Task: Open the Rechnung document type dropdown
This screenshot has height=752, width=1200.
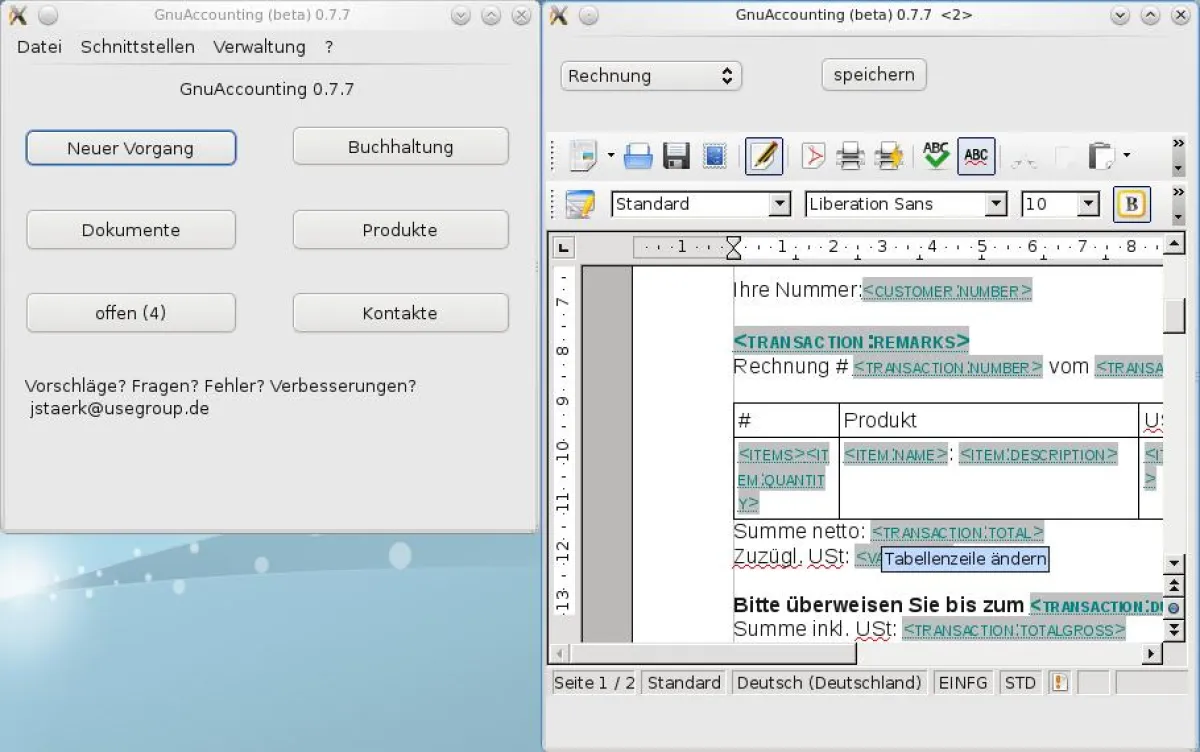Action: 651,76
